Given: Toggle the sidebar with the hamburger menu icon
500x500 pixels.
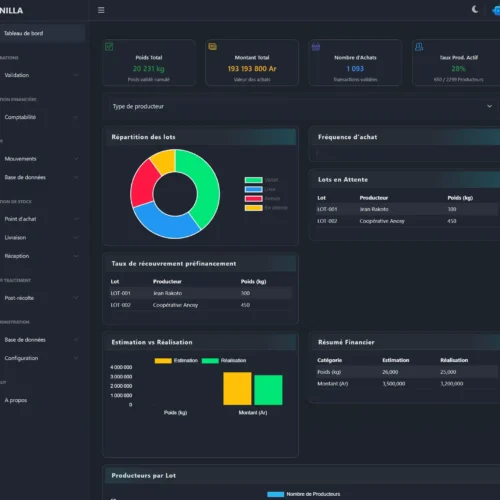Looking at the screenshot, I should [x=101, y=10].
